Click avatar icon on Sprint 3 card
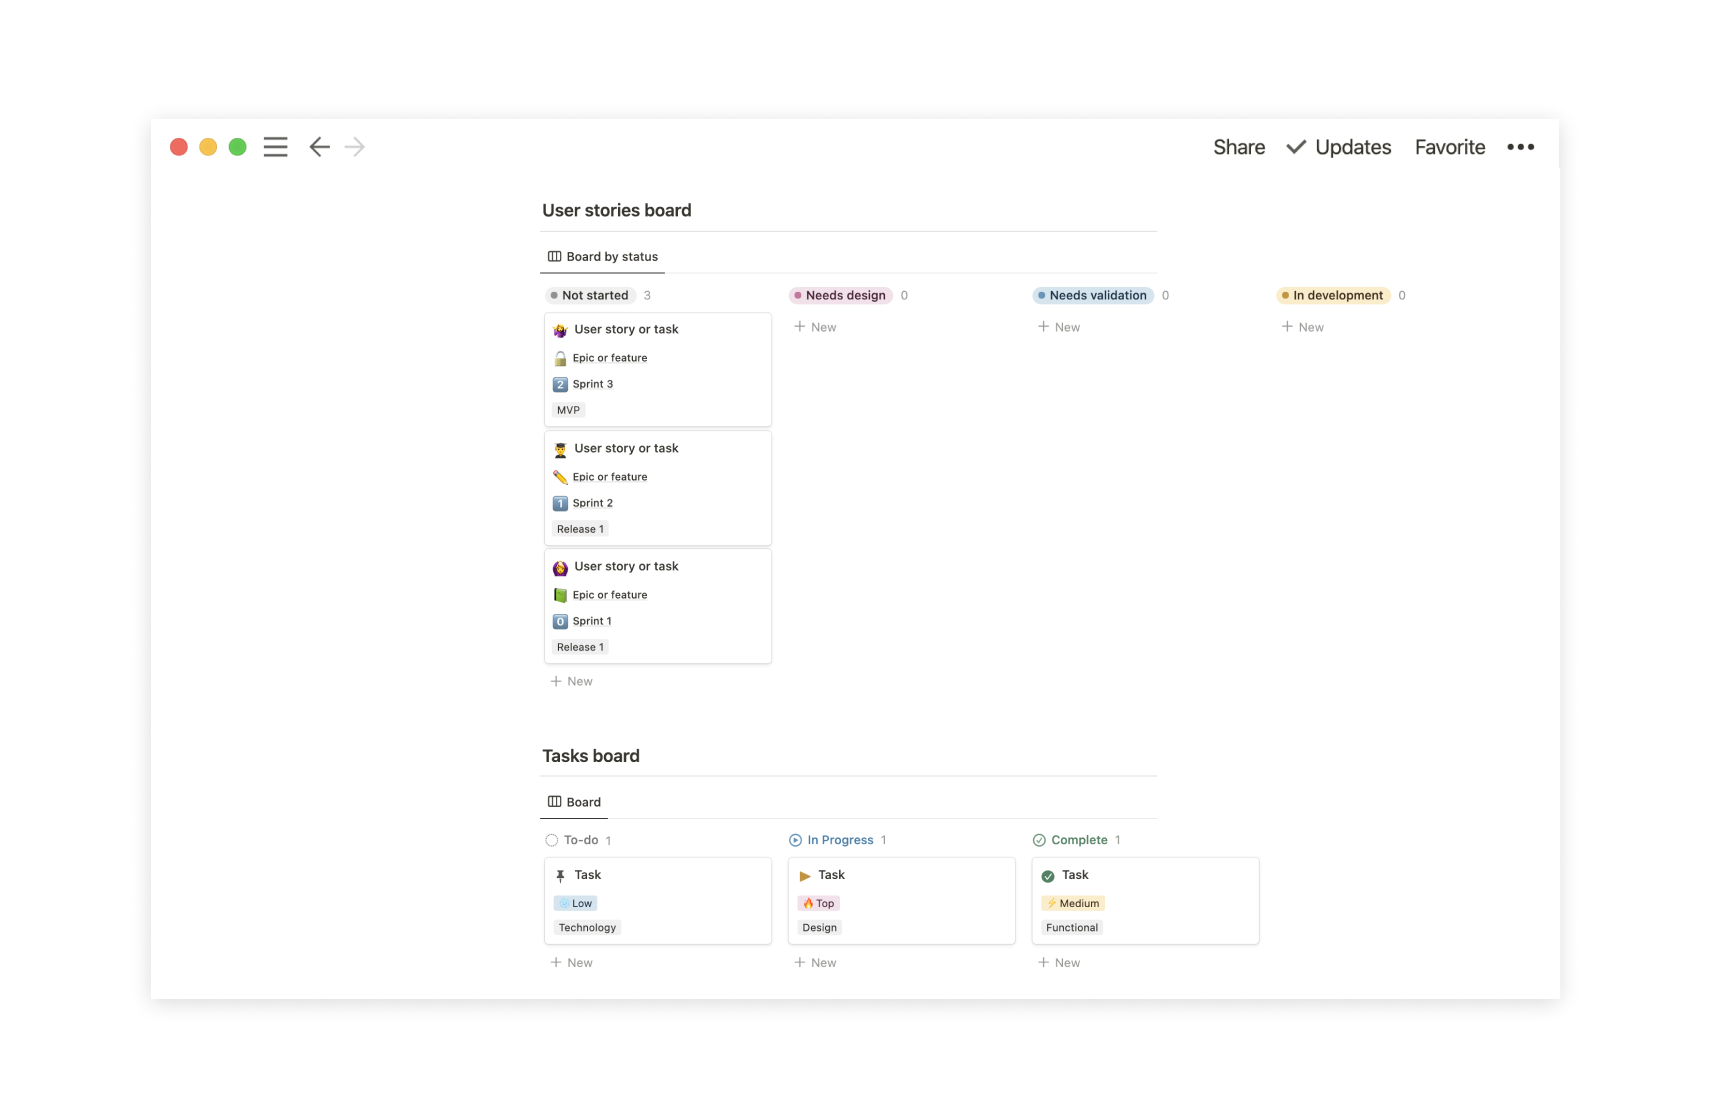The image size is (1711, 1117). 560,330
